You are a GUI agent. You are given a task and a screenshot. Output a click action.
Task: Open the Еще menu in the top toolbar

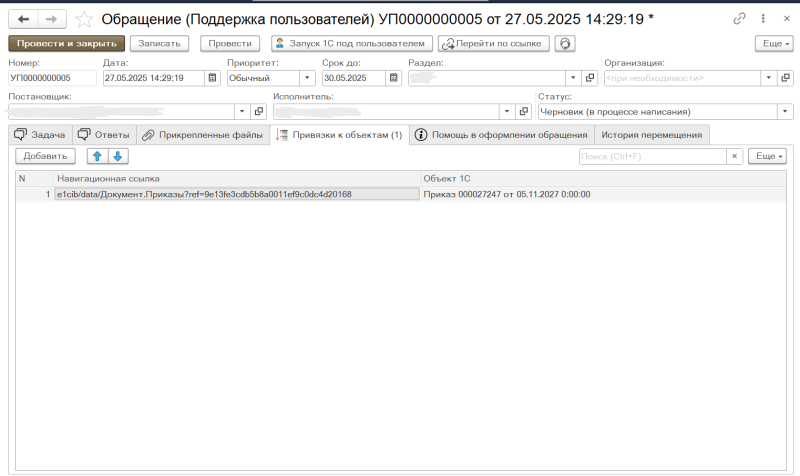point(773,43)
